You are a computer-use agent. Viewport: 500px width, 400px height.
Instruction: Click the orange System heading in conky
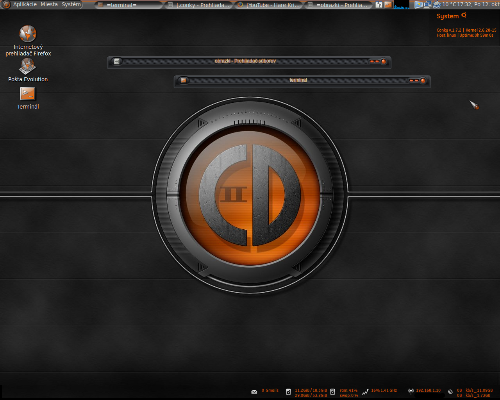point(448,16)
